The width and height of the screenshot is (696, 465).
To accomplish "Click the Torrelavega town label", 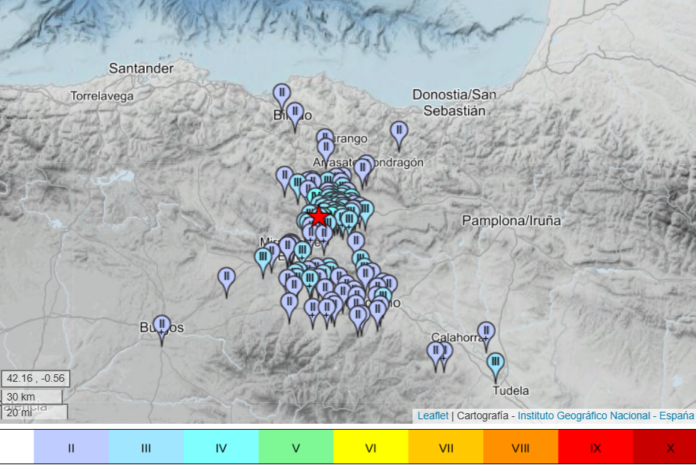I will [102, 96].
